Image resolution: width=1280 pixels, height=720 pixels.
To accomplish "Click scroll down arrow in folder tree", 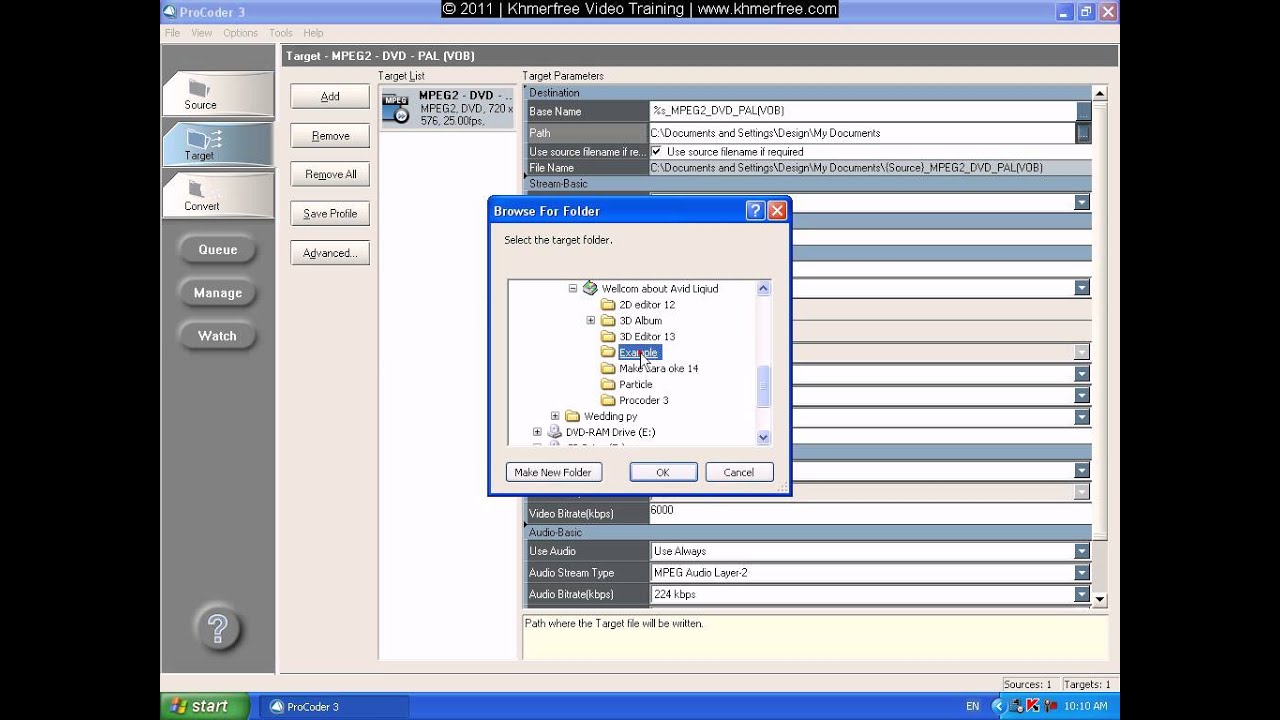I will point(763,437).
